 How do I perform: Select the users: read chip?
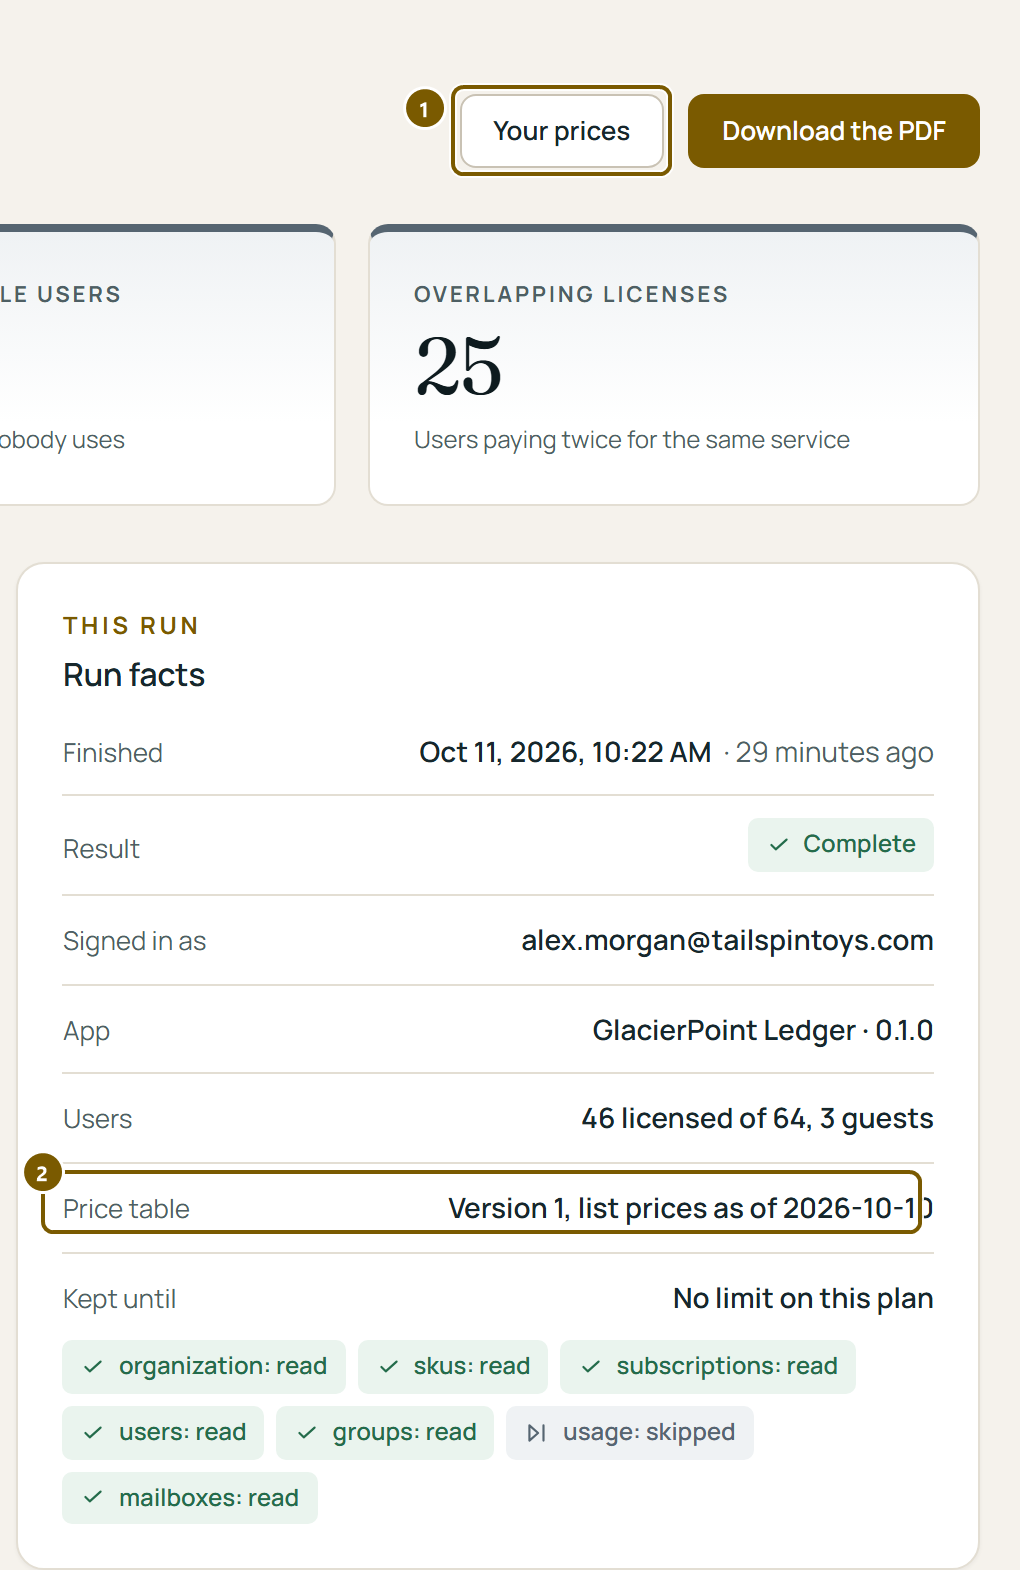coord(163,1432)
